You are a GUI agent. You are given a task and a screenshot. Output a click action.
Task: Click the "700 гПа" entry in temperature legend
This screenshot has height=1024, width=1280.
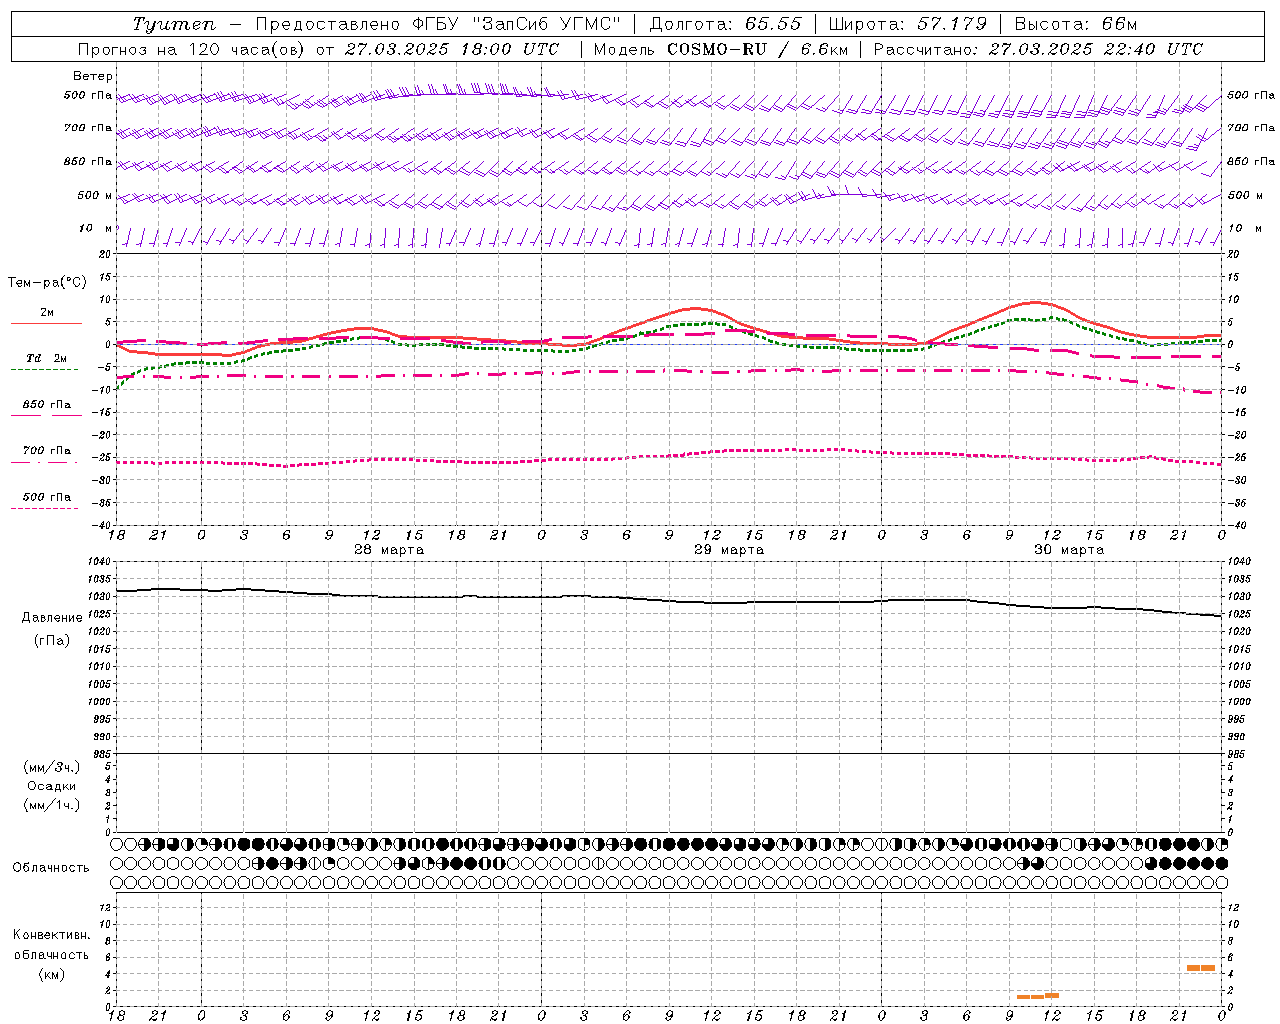[46, 451]
